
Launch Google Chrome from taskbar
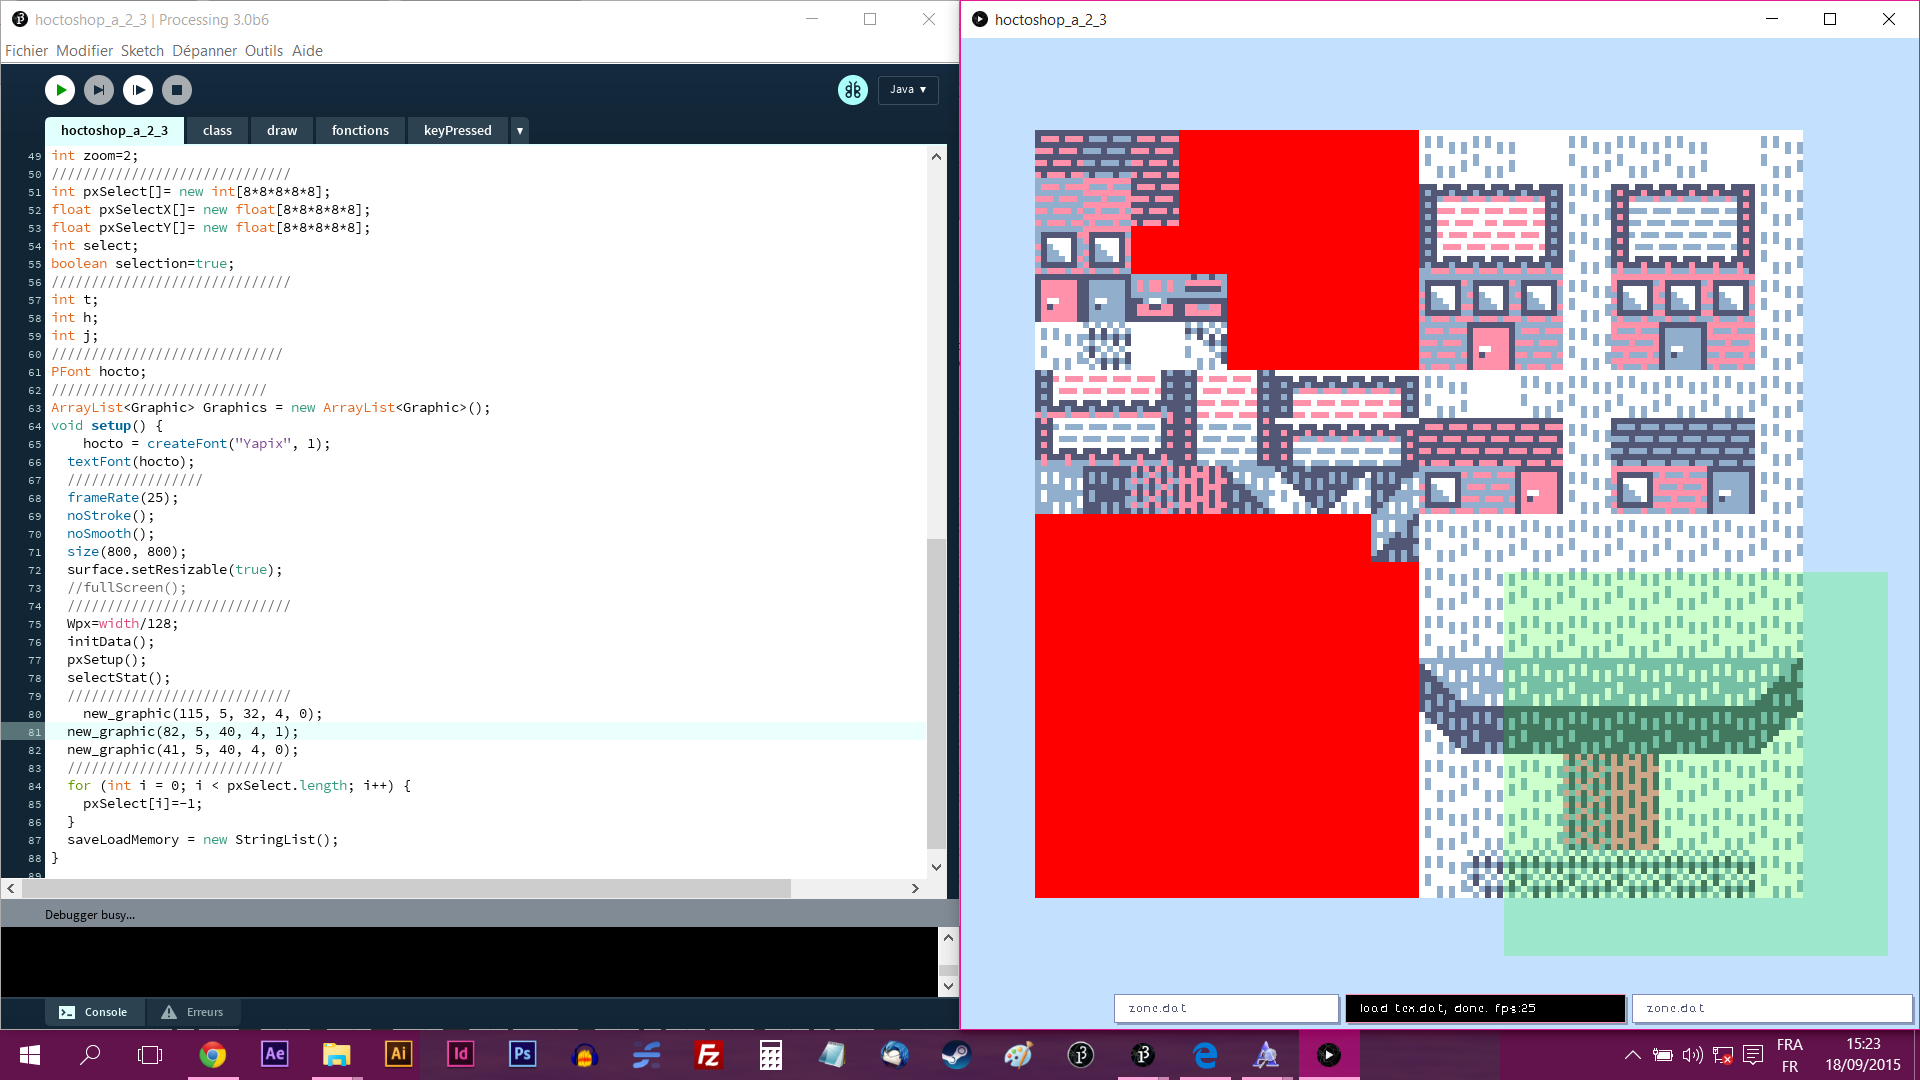(x=212, y=1055)
